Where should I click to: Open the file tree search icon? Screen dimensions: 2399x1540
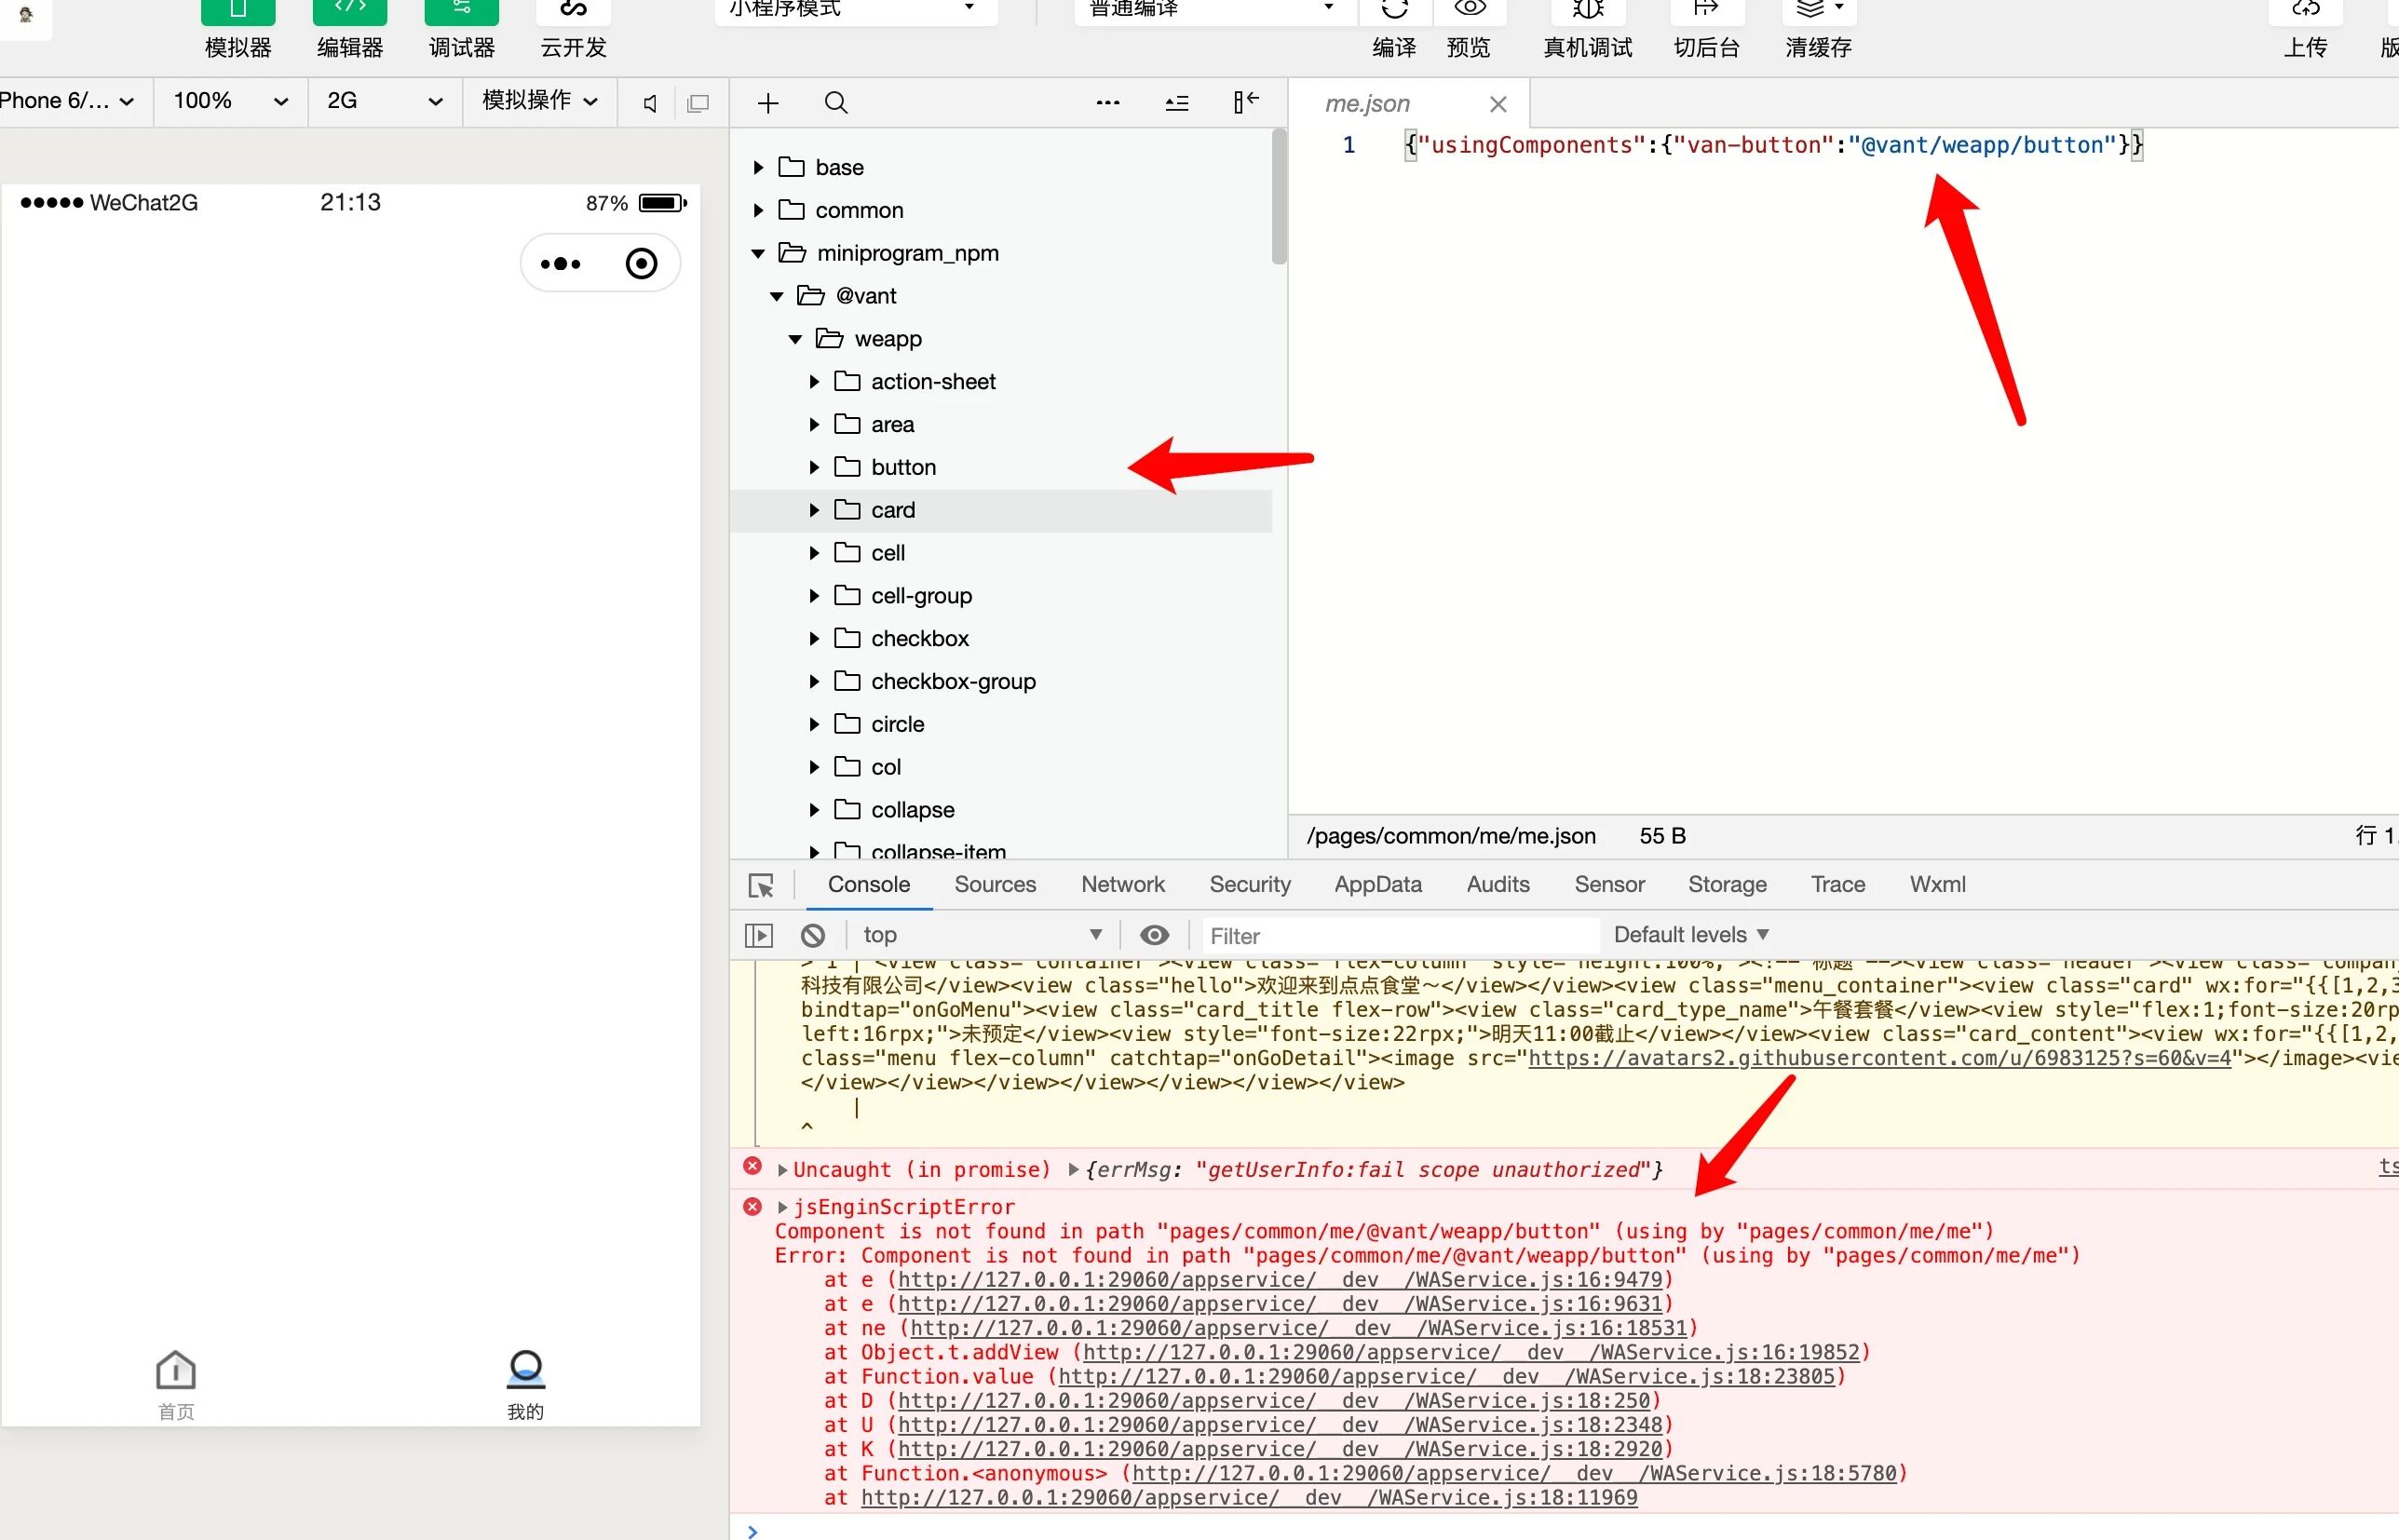[x=836, y=103]
